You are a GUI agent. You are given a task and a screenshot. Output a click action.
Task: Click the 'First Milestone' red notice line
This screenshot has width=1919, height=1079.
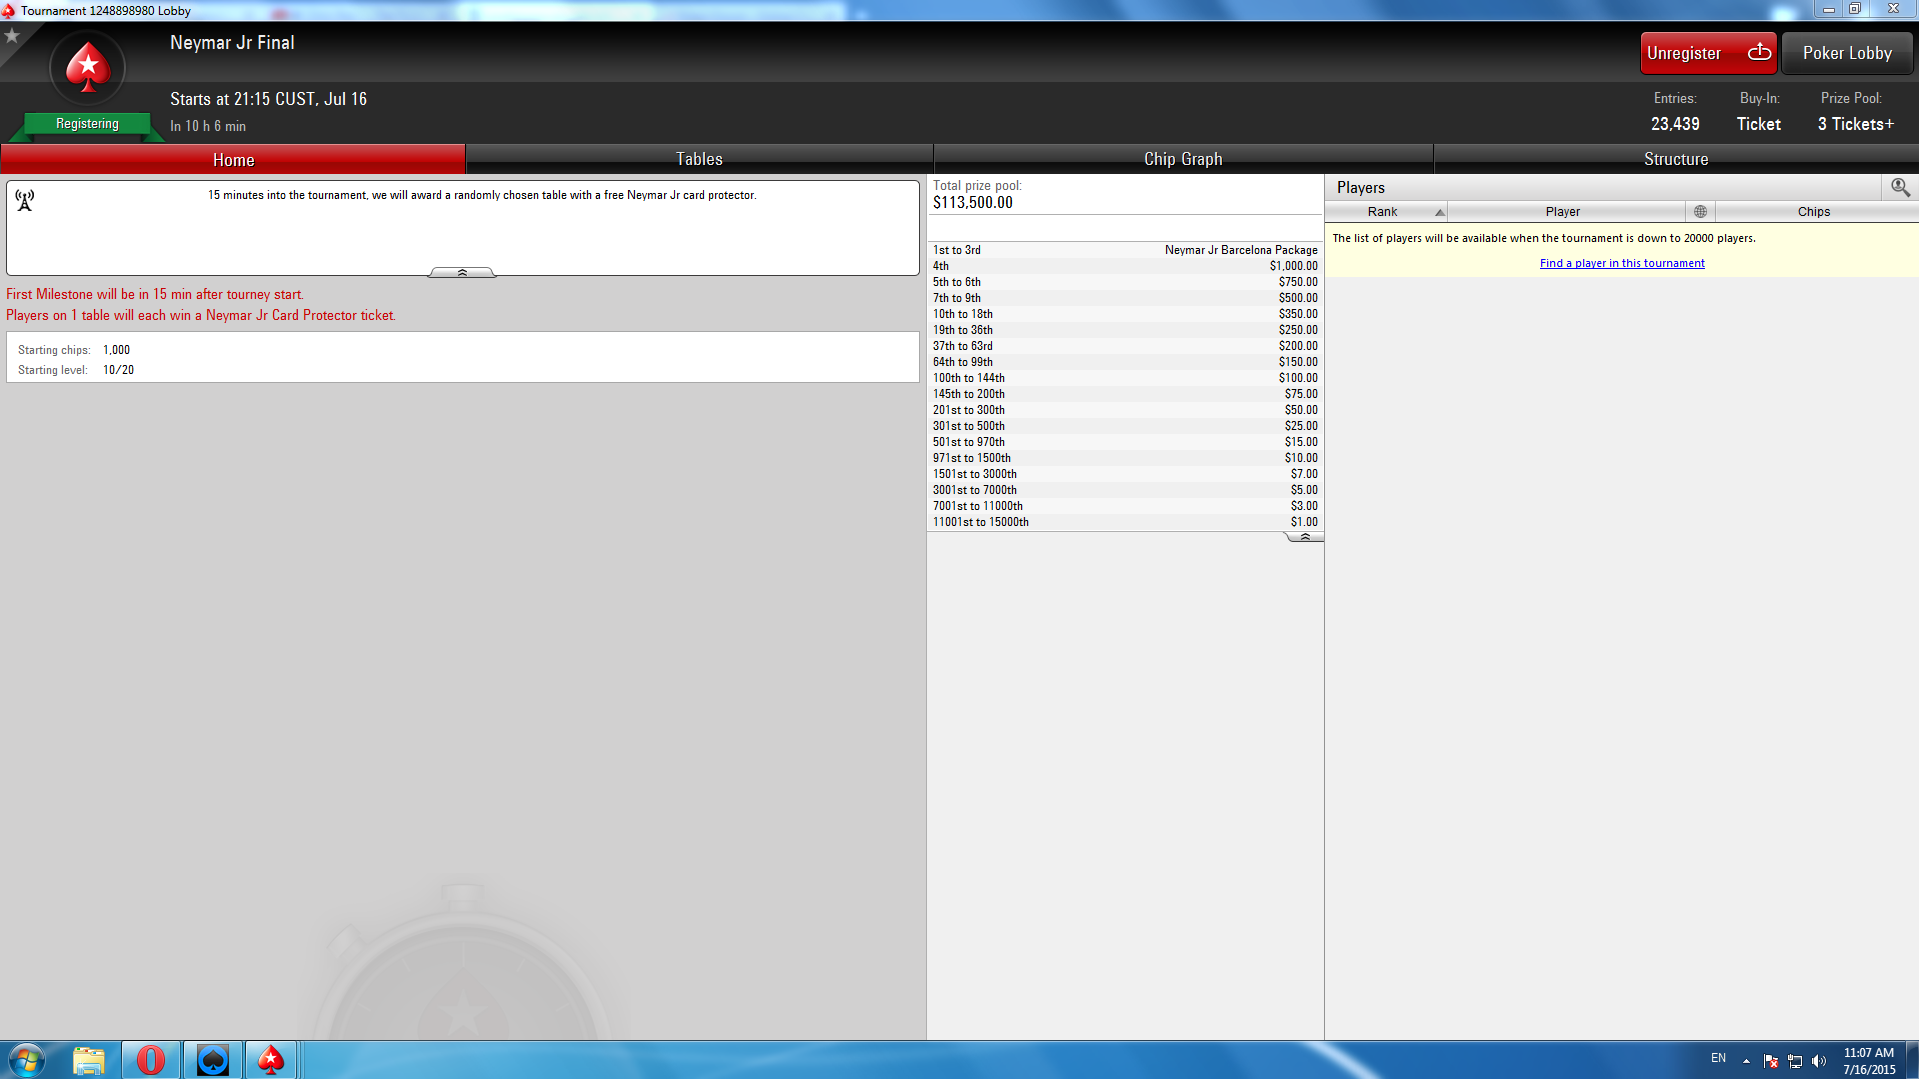(x=155, y=294)
